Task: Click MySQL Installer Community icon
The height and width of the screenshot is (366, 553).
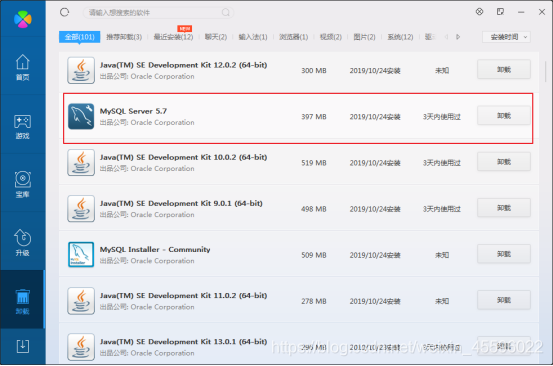Action: tap(81, 255)
